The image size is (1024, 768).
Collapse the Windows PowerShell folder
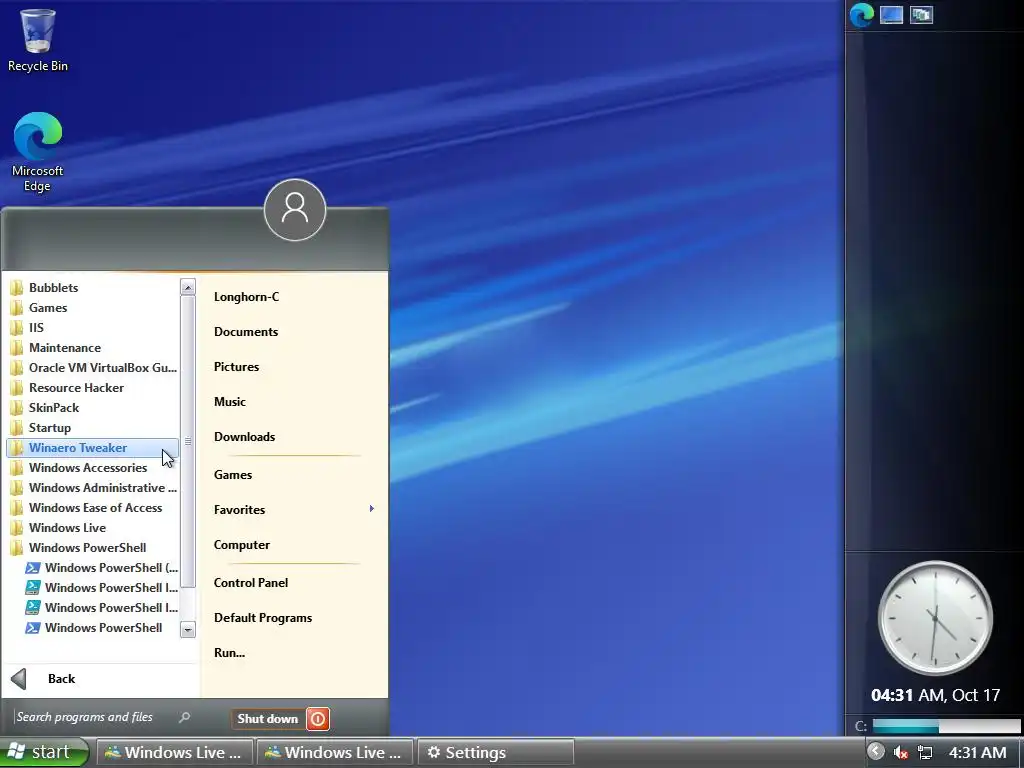pyautogui.click(x=91, y=548)
